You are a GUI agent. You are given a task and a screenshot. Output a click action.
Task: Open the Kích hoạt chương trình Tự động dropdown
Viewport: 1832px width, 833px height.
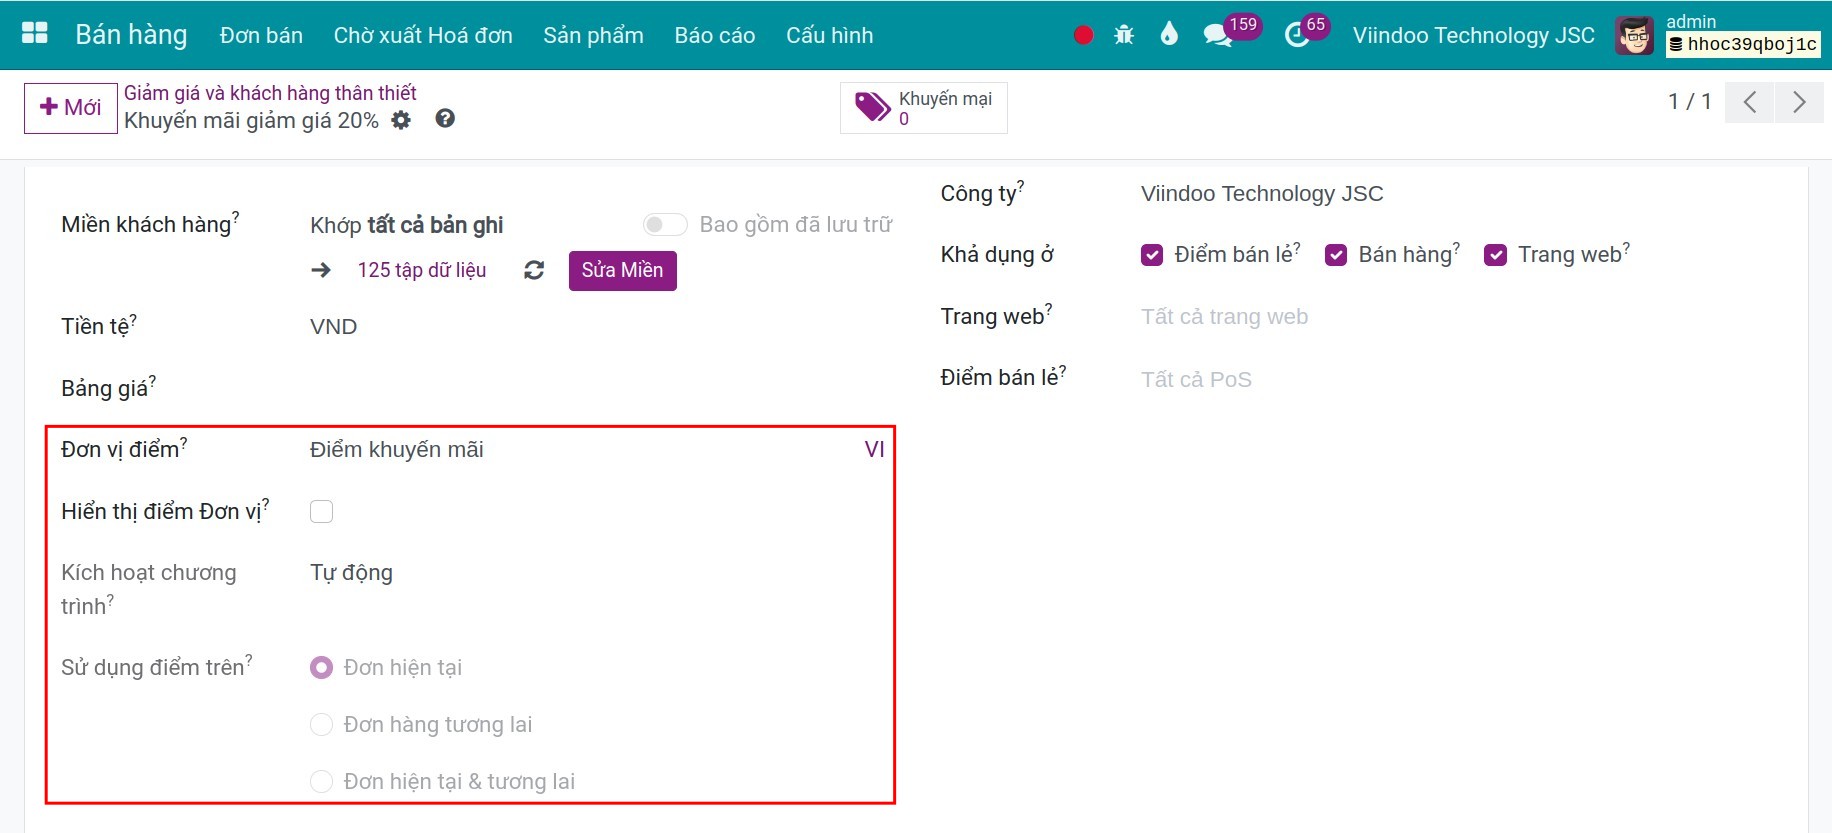600,573
